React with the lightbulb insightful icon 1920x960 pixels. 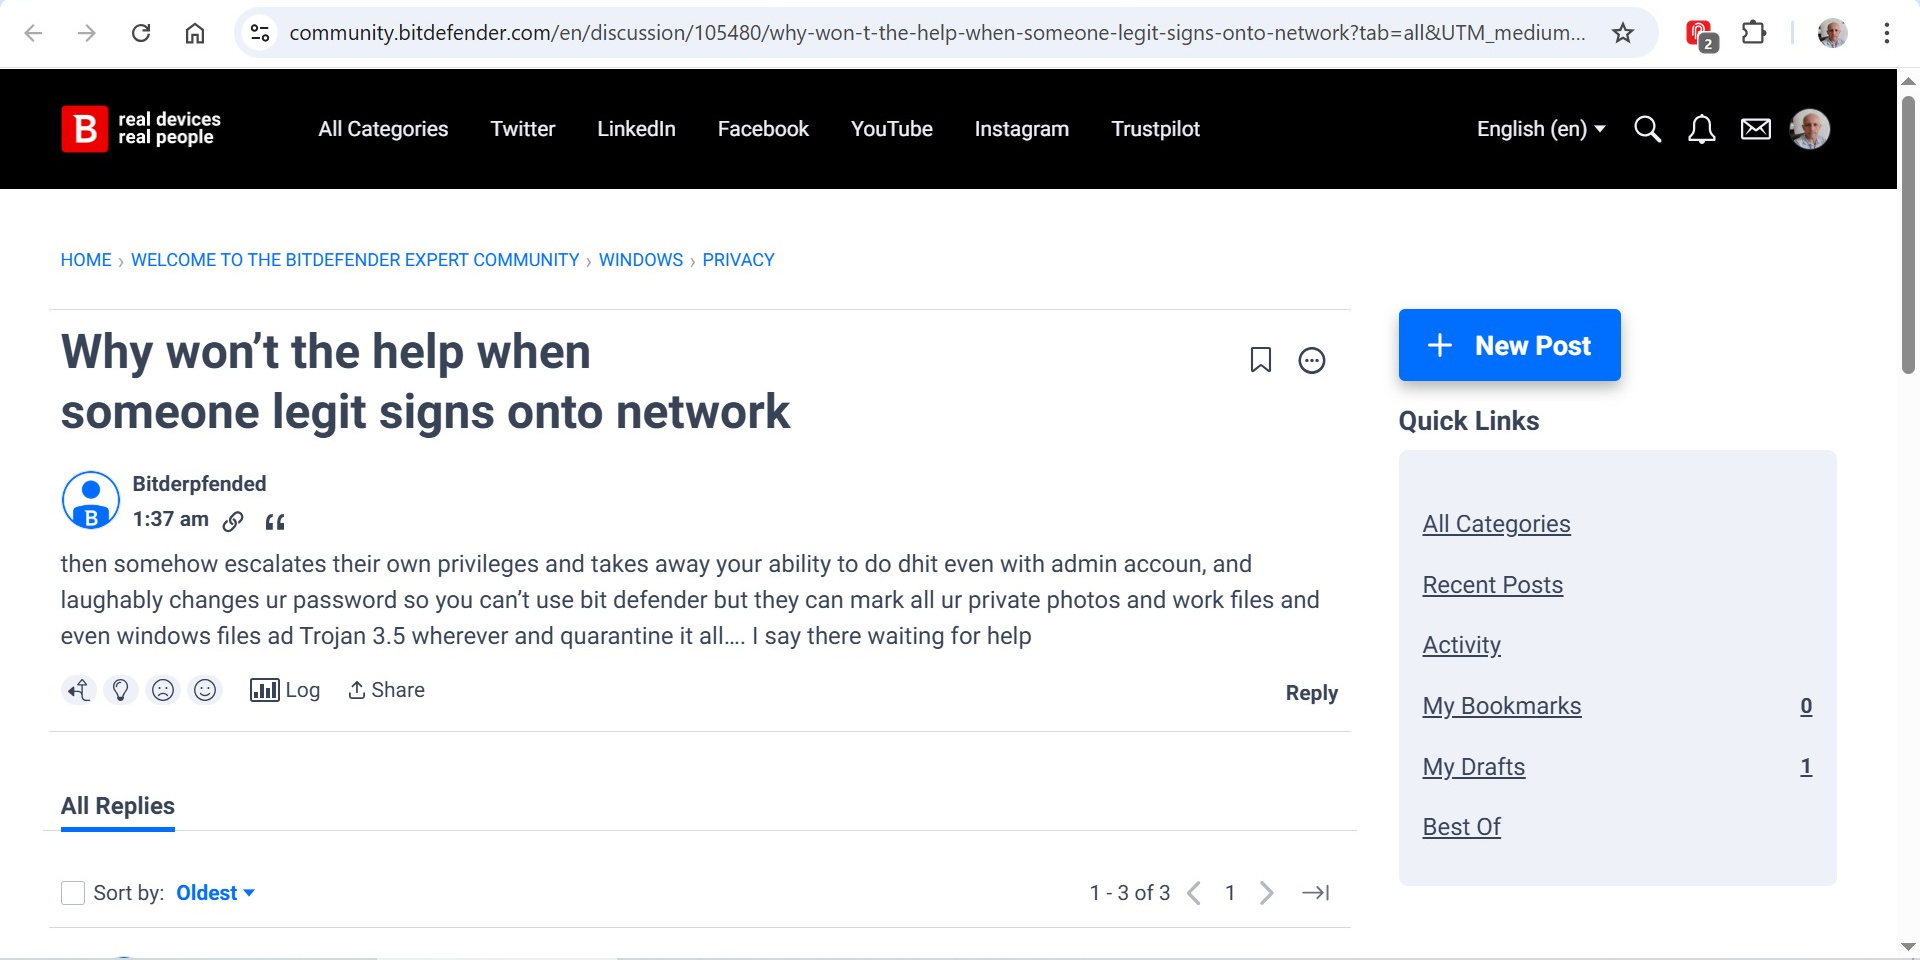[x=120, y=690]
